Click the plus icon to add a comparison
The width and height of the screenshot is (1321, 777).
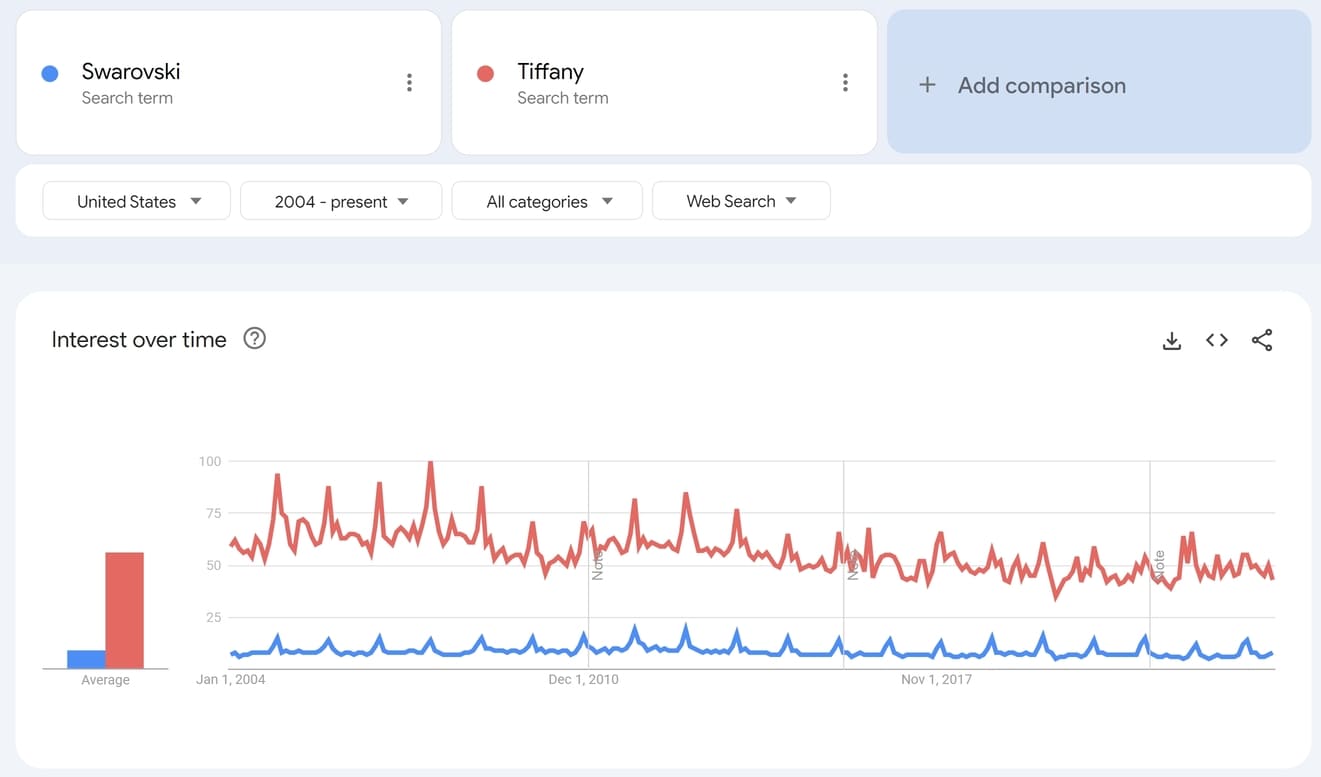[927, 85]
